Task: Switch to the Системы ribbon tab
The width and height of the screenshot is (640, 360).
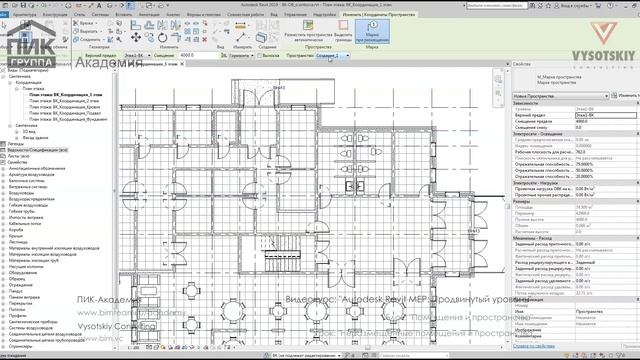Action: [x=100, y=15]
